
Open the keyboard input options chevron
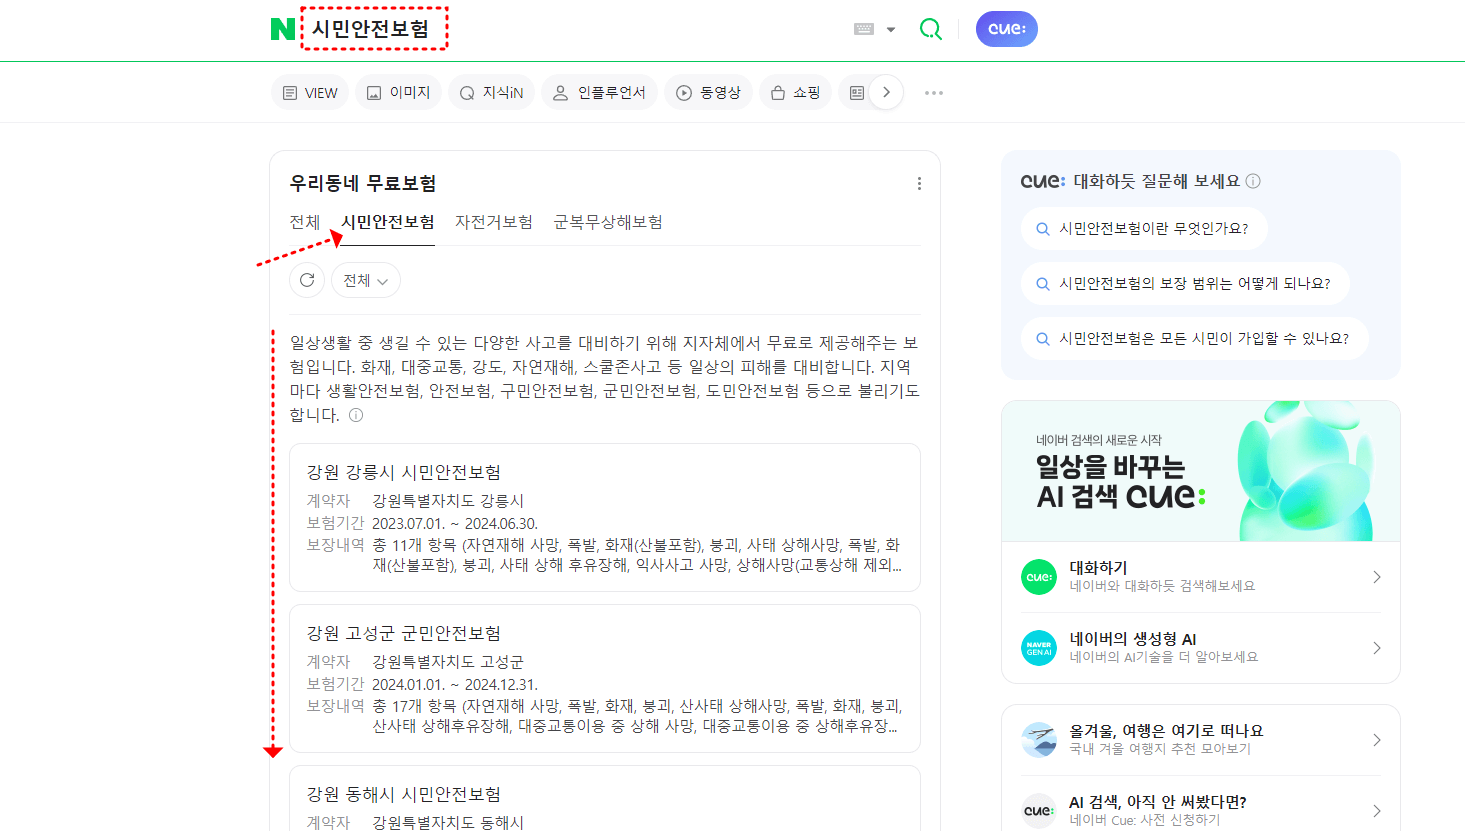coord(889,28)
